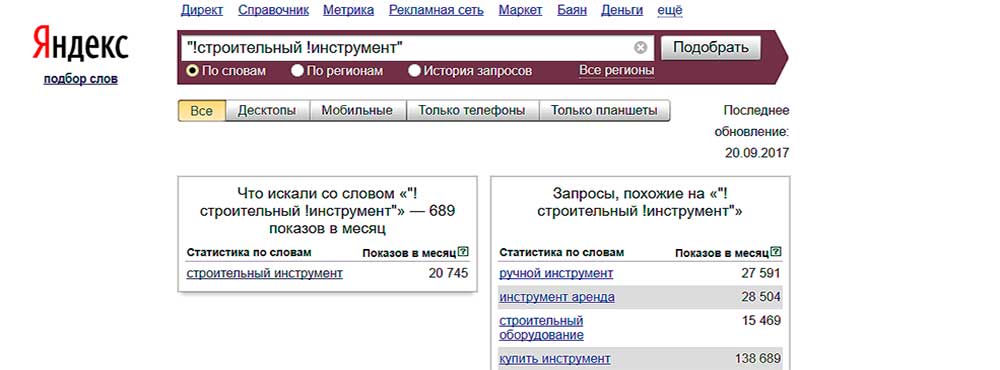
Task: Select the 'История запросов' radio option
Action: [415, 71]
